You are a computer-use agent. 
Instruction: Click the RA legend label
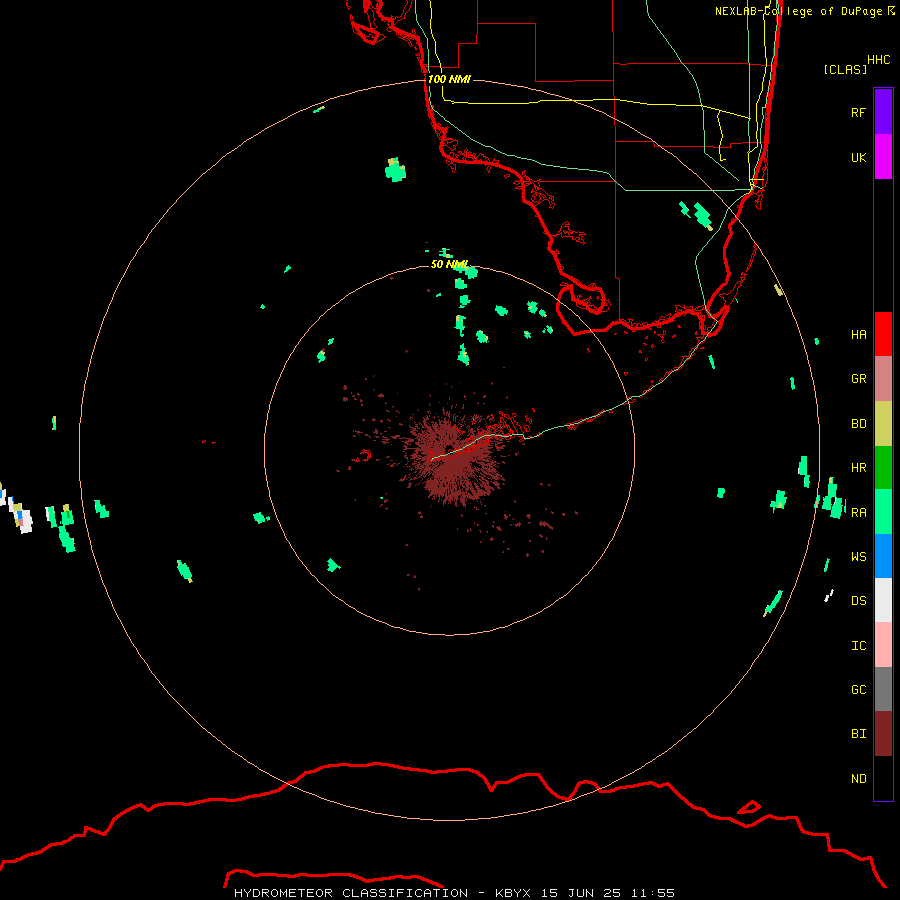pyautogui.click(x=858, y=513)
